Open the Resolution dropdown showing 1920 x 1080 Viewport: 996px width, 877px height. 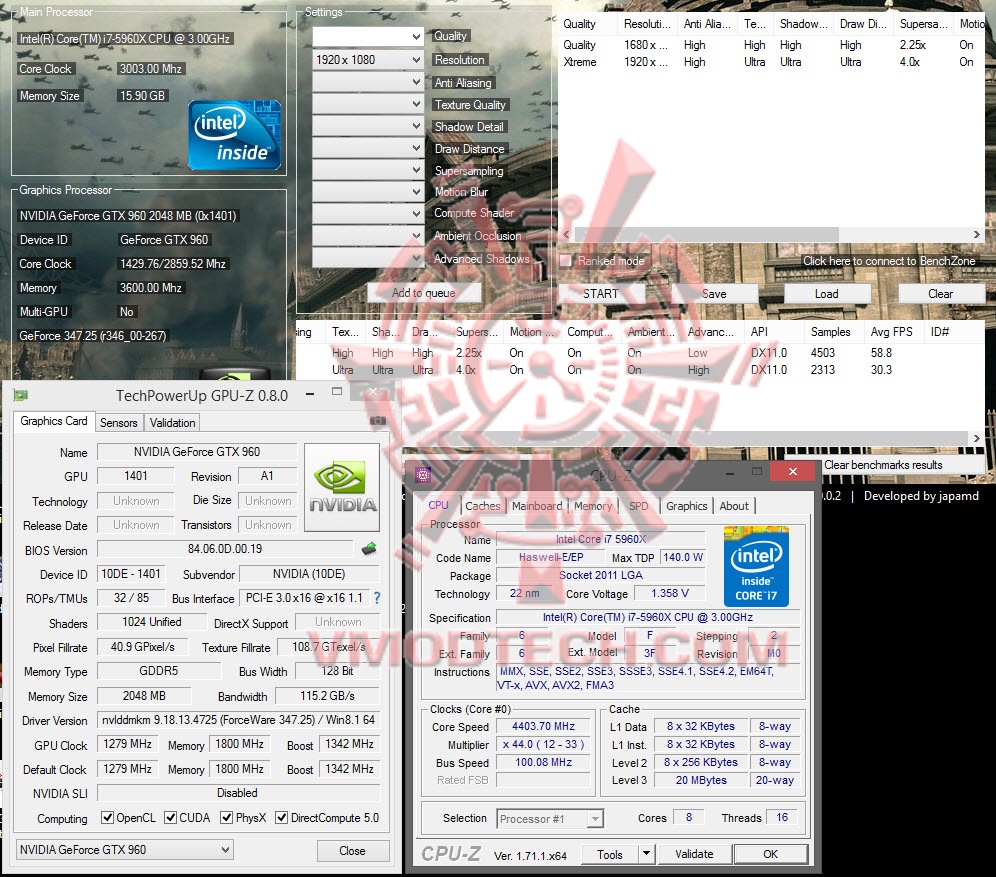[368, 60]
